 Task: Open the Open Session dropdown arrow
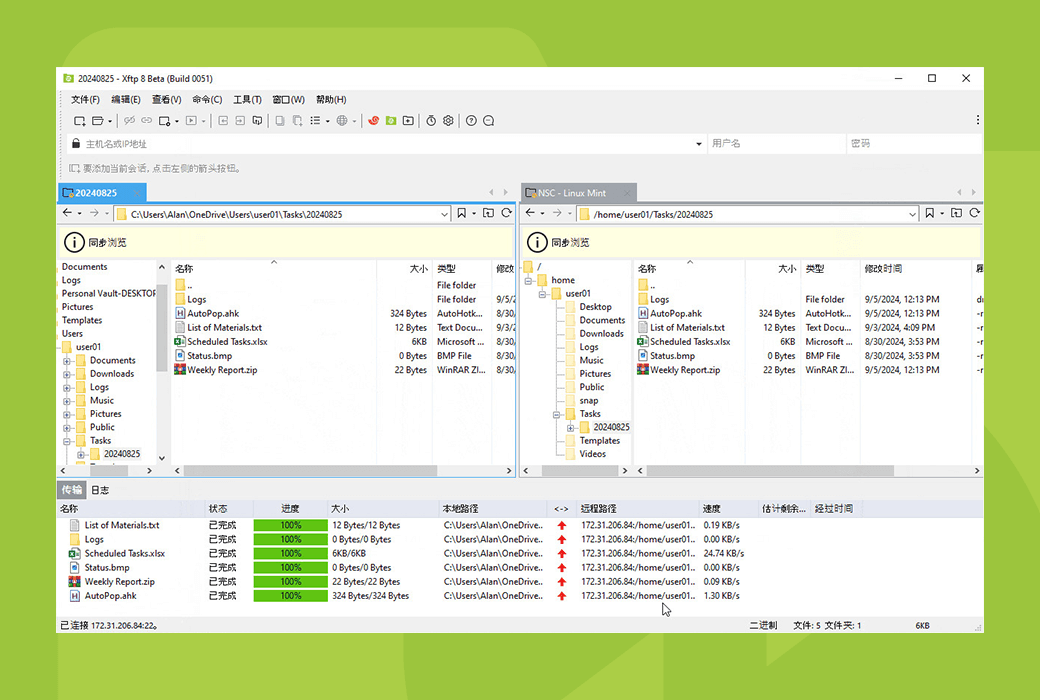[109, 121]
